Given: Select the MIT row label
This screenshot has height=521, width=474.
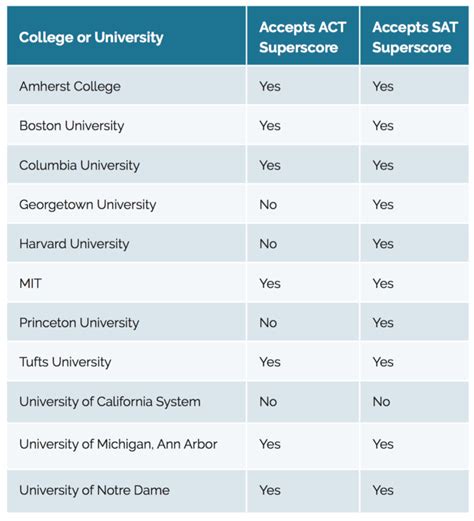Looking at the screenshot, I should point(126,283).
